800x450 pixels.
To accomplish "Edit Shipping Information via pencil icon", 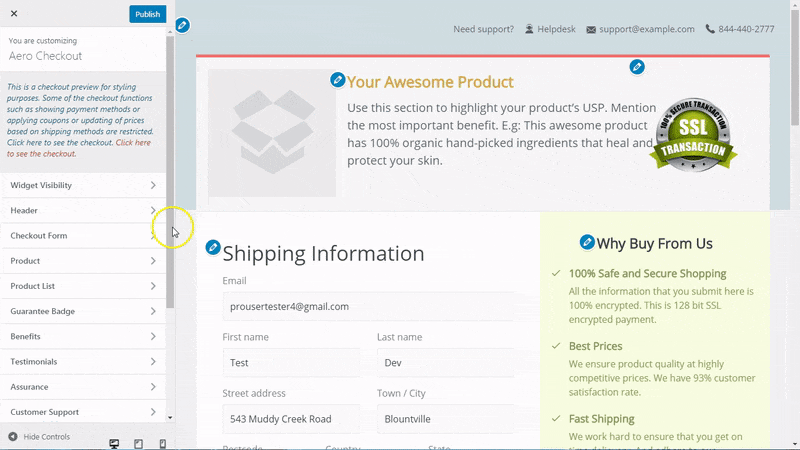I will [x=213, y=247].
